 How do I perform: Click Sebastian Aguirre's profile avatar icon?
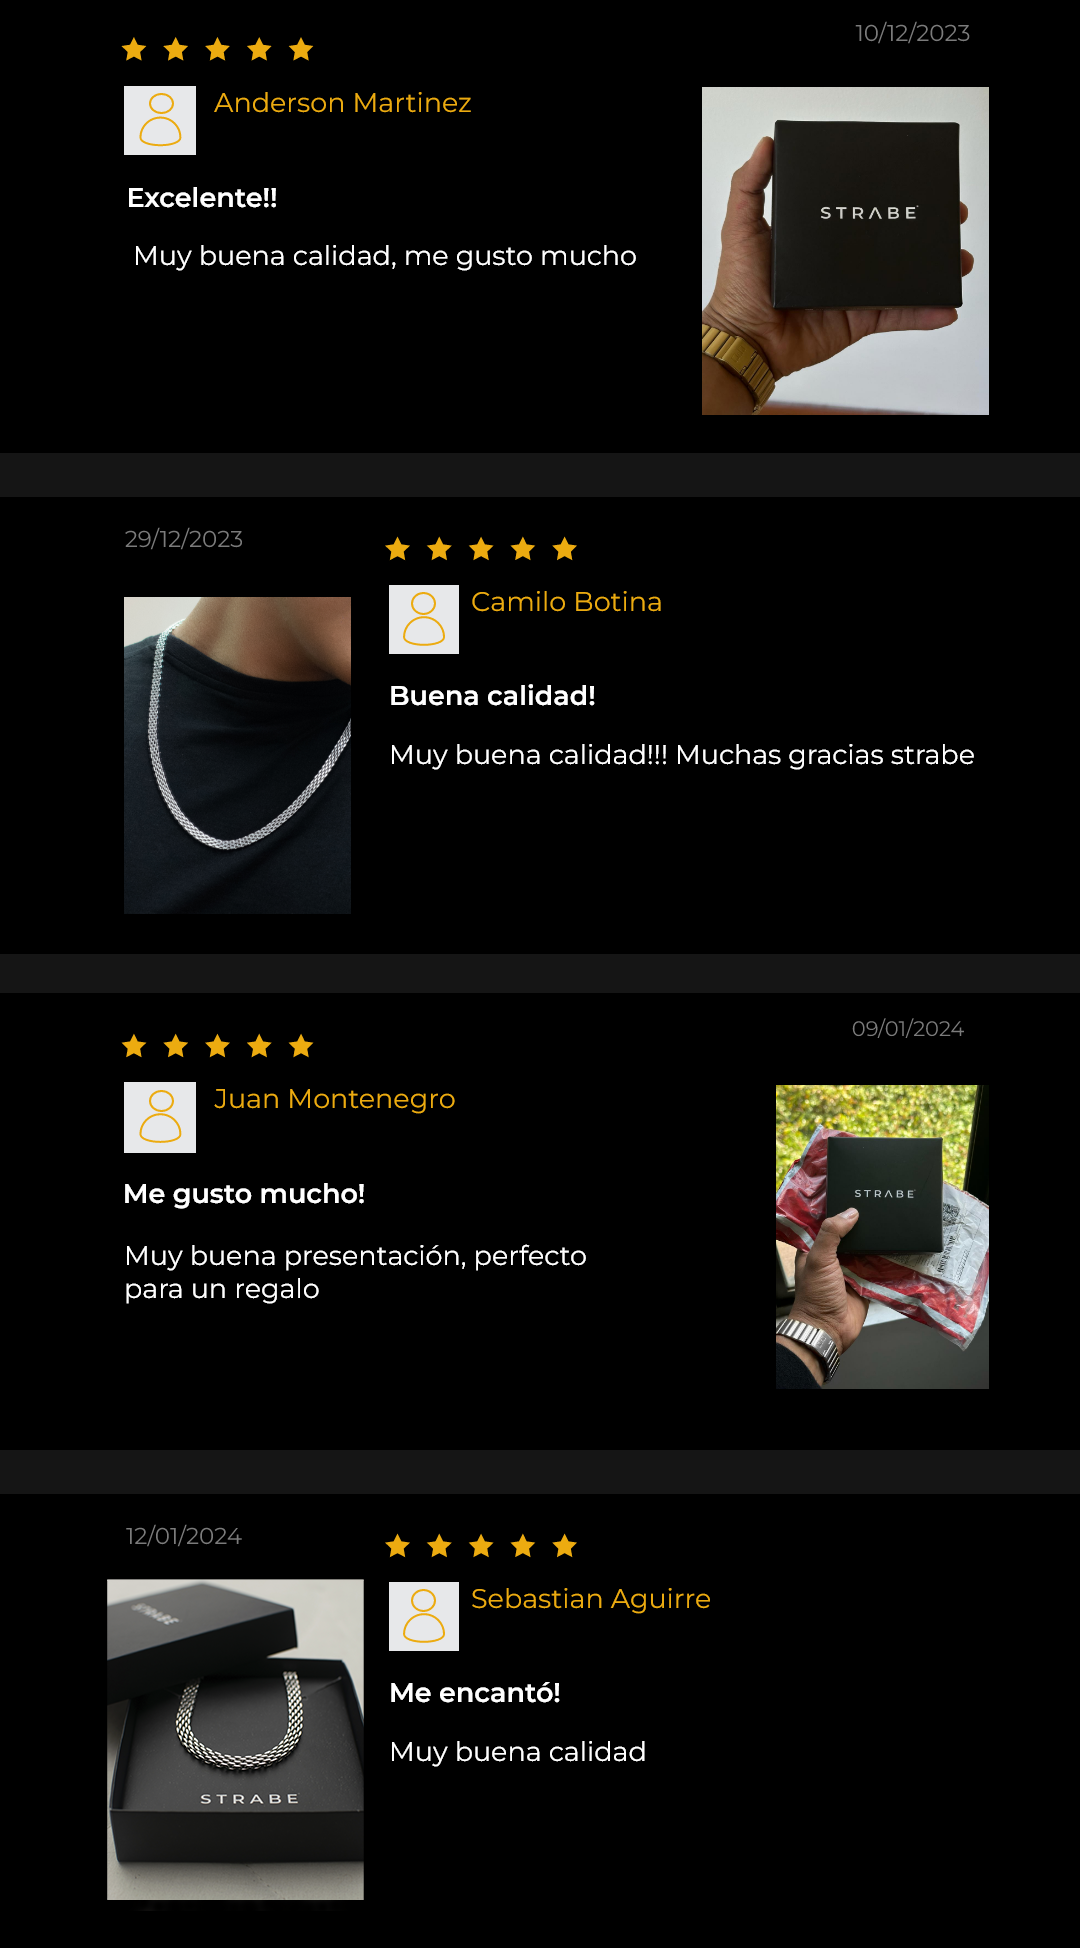pos(424,1616)
